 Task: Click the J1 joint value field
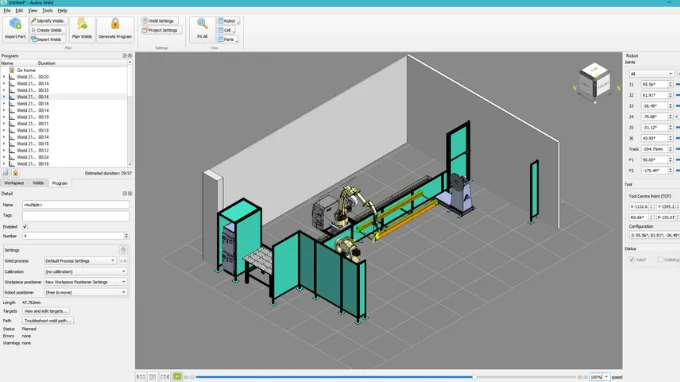click(x=655, y=85)
